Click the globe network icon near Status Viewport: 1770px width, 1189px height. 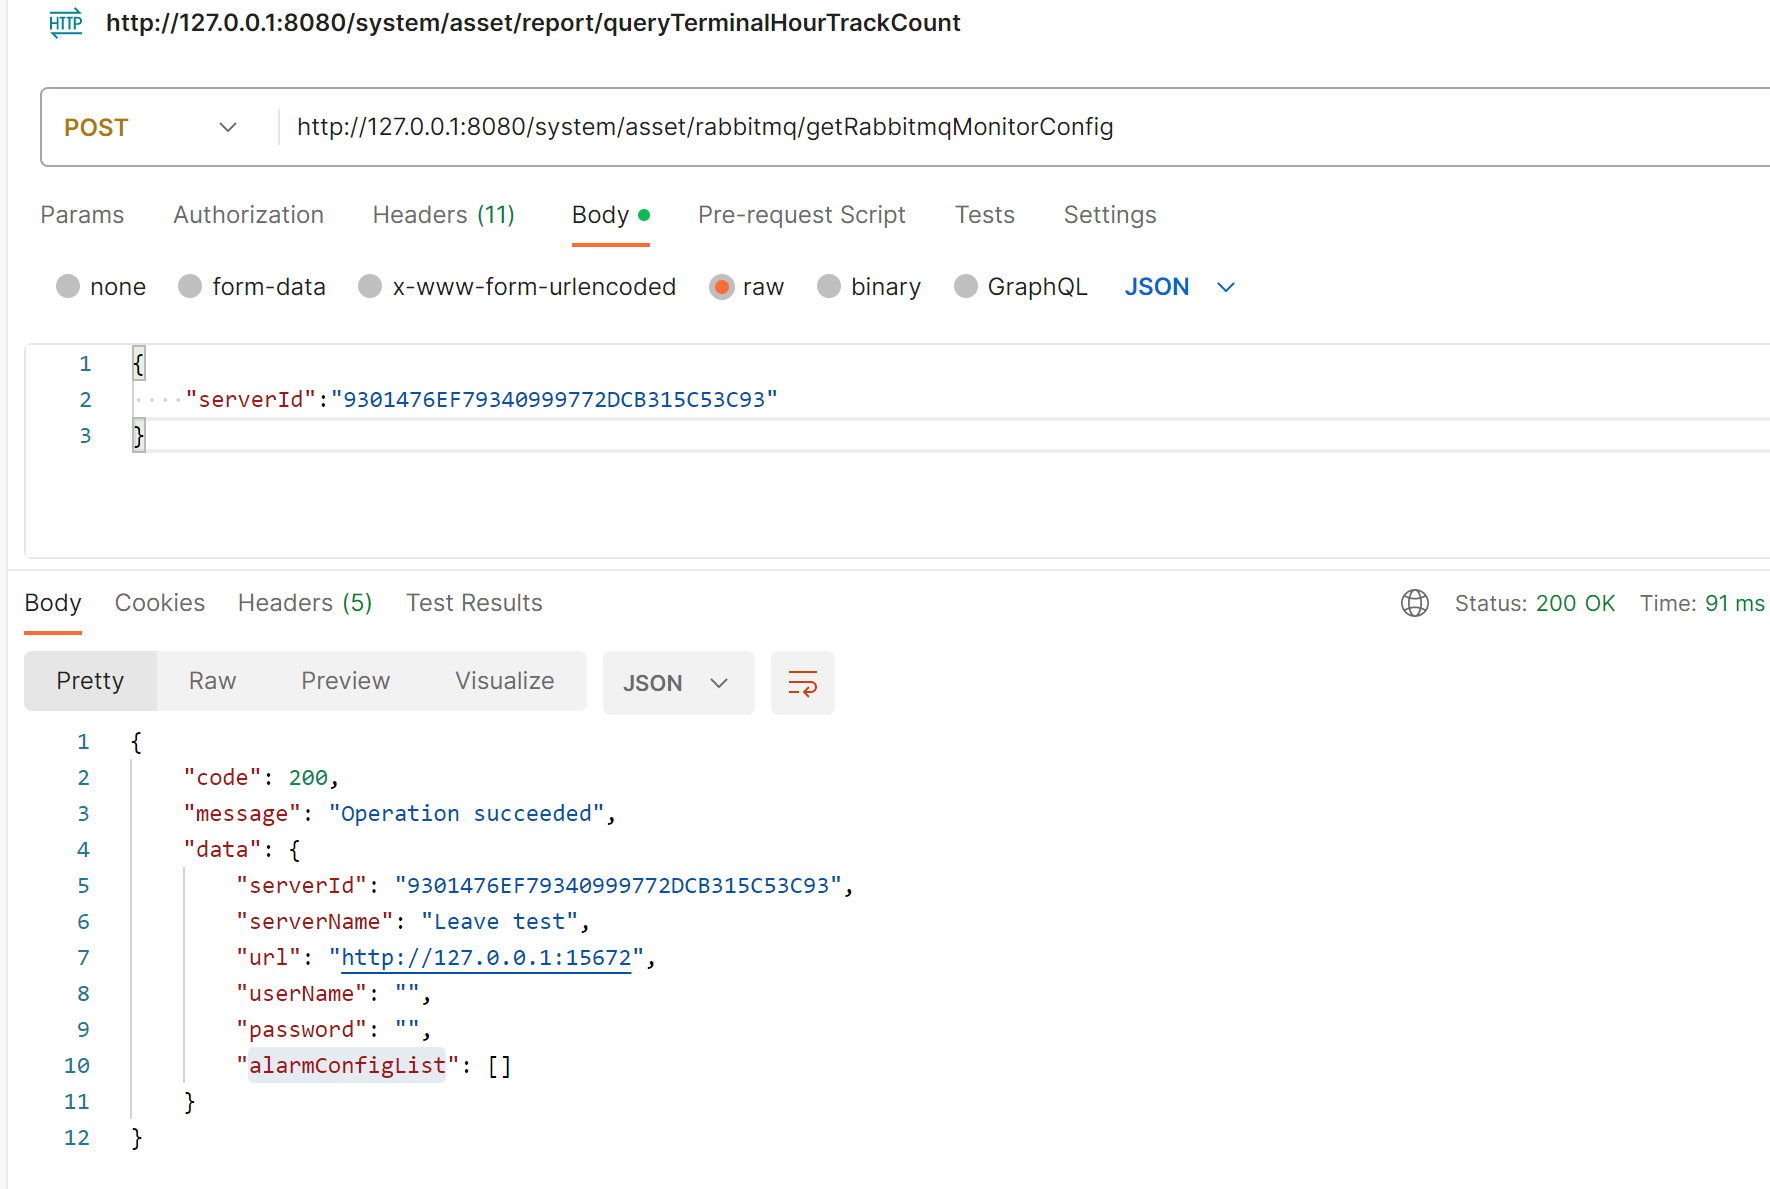1414,603
